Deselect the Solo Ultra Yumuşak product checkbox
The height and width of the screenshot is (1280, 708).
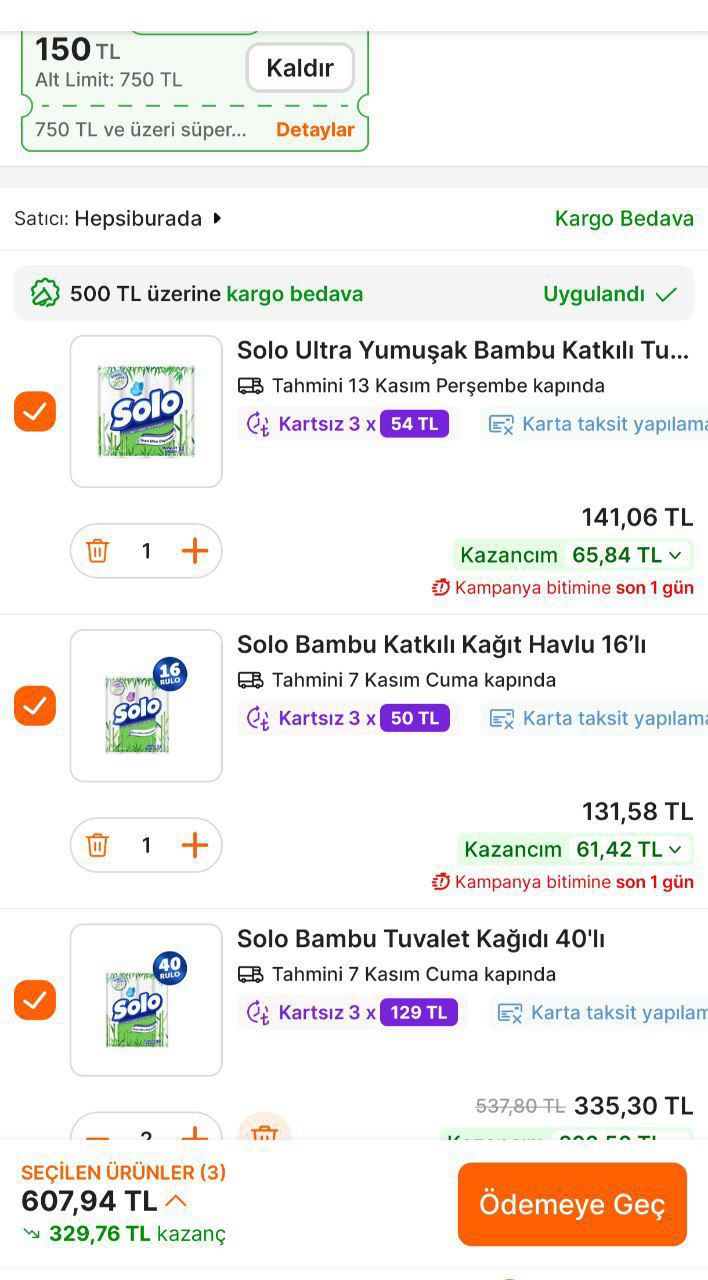click(34, 411)
